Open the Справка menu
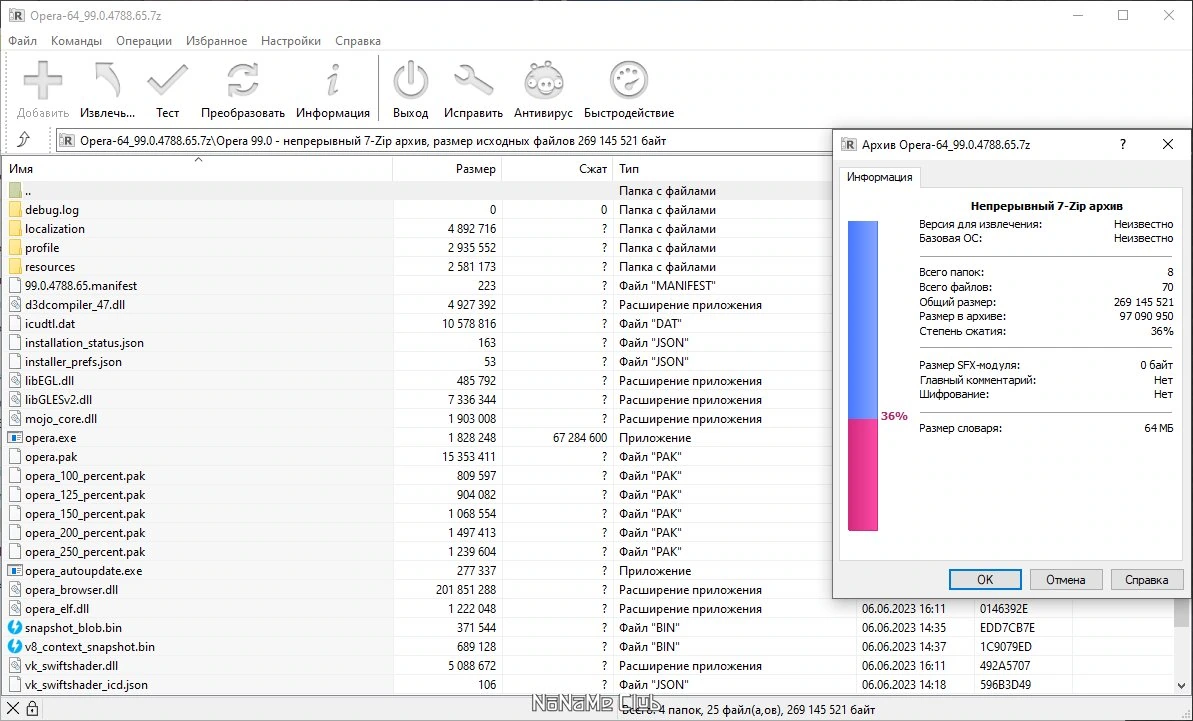The width and height of the screenshot is (1193, 721). click(358, 41)
